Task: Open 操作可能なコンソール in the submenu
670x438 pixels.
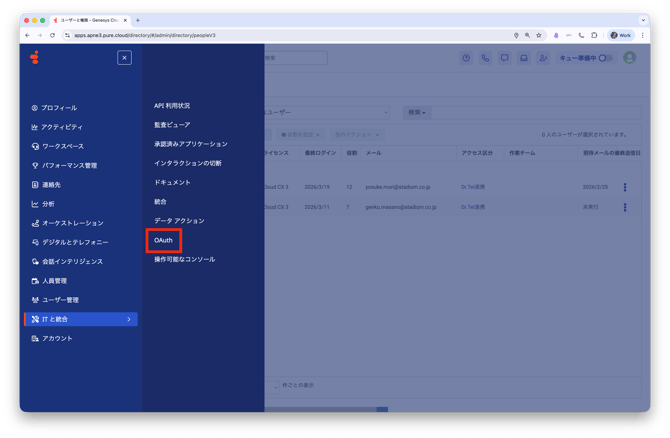Action: [185, 259]
